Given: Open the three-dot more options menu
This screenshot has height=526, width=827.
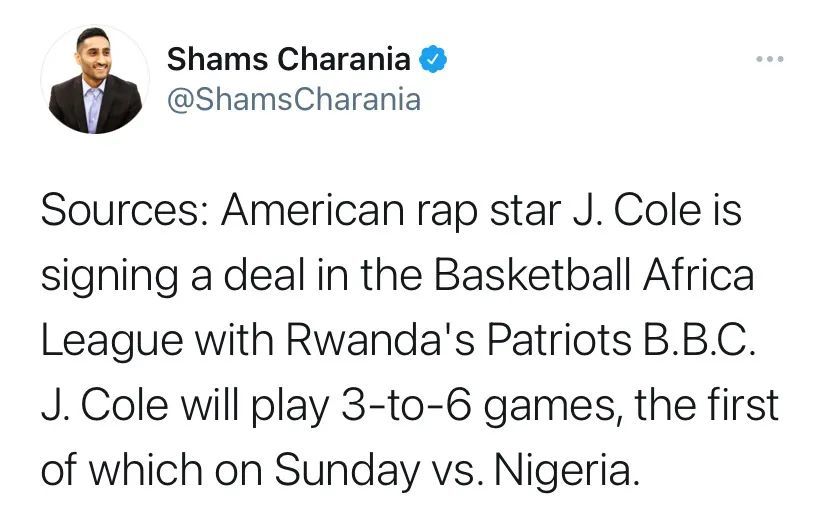Looking at the screenshot, I should 770,59.
